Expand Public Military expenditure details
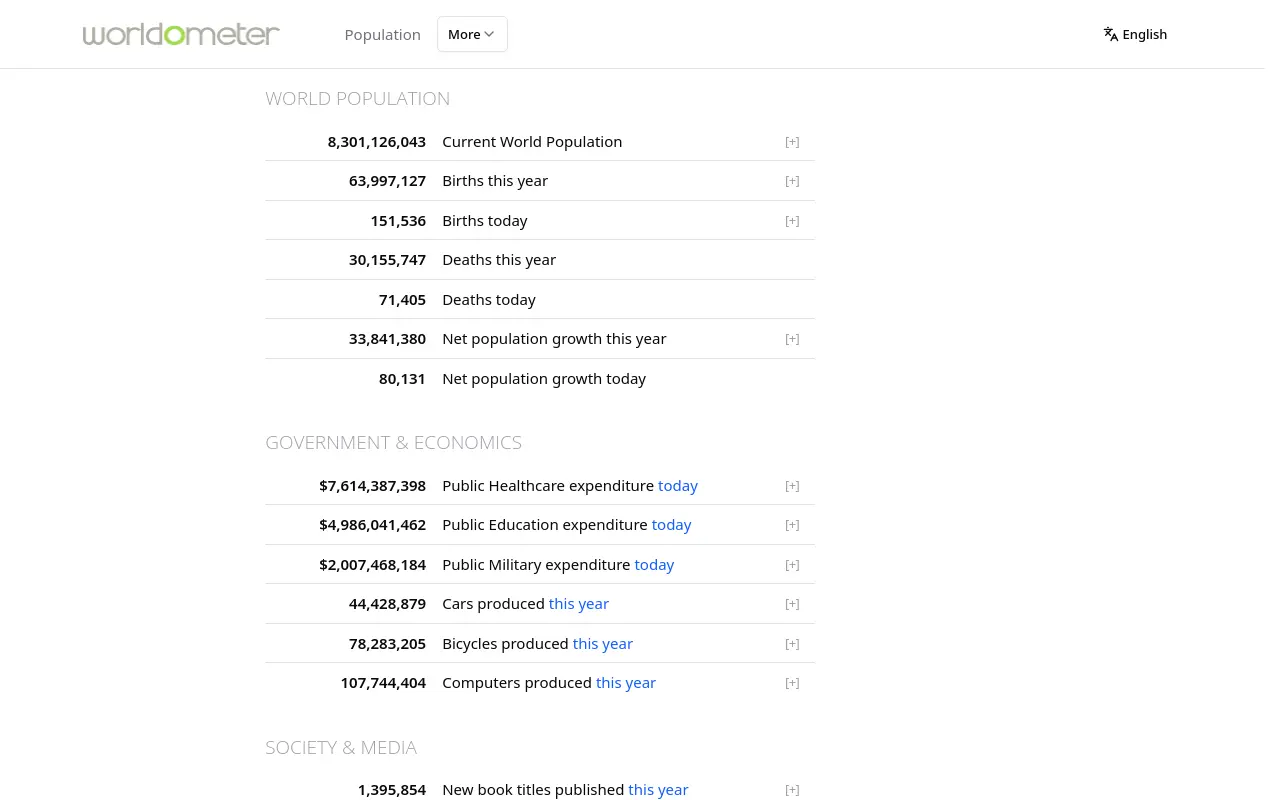This screenshot has height=800, width=1280. click(792, 565)
